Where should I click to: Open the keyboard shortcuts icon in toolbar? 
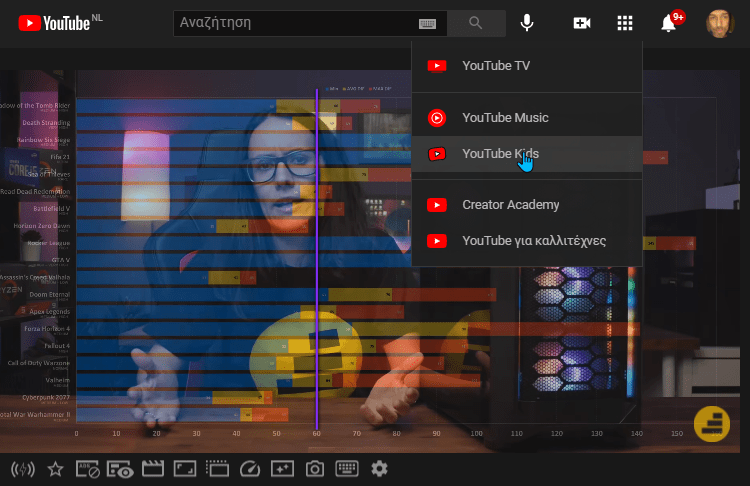347,469
